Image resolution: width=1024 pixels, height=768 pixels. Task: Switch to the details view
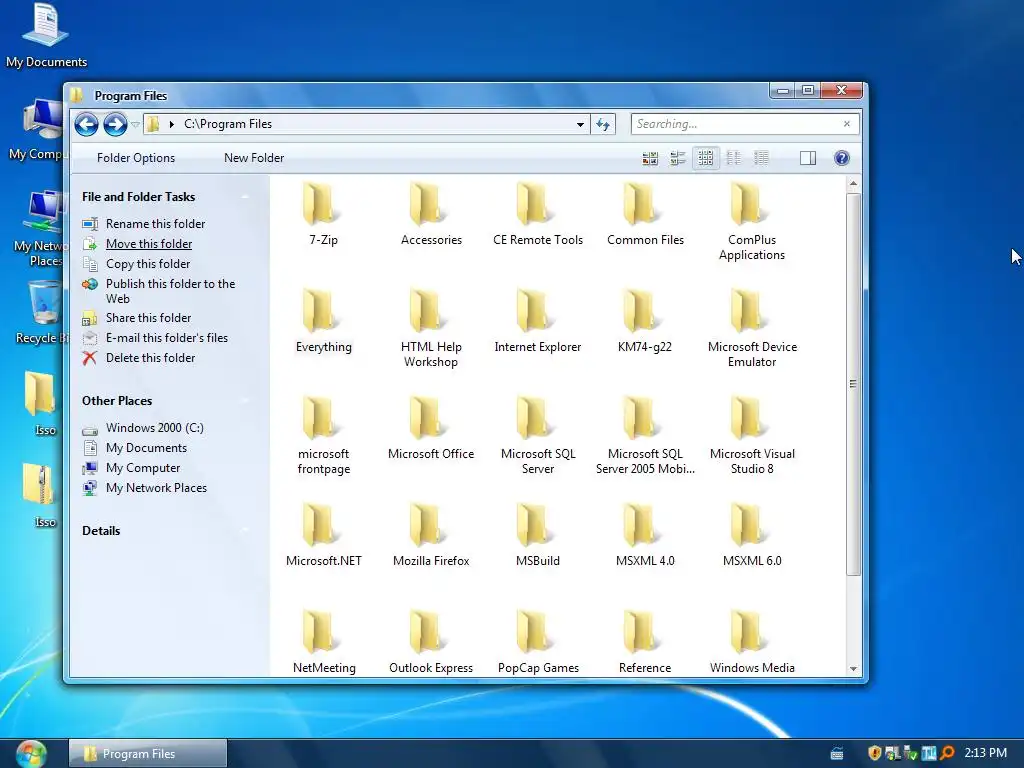pyautogui.click(x=761, y=158)
